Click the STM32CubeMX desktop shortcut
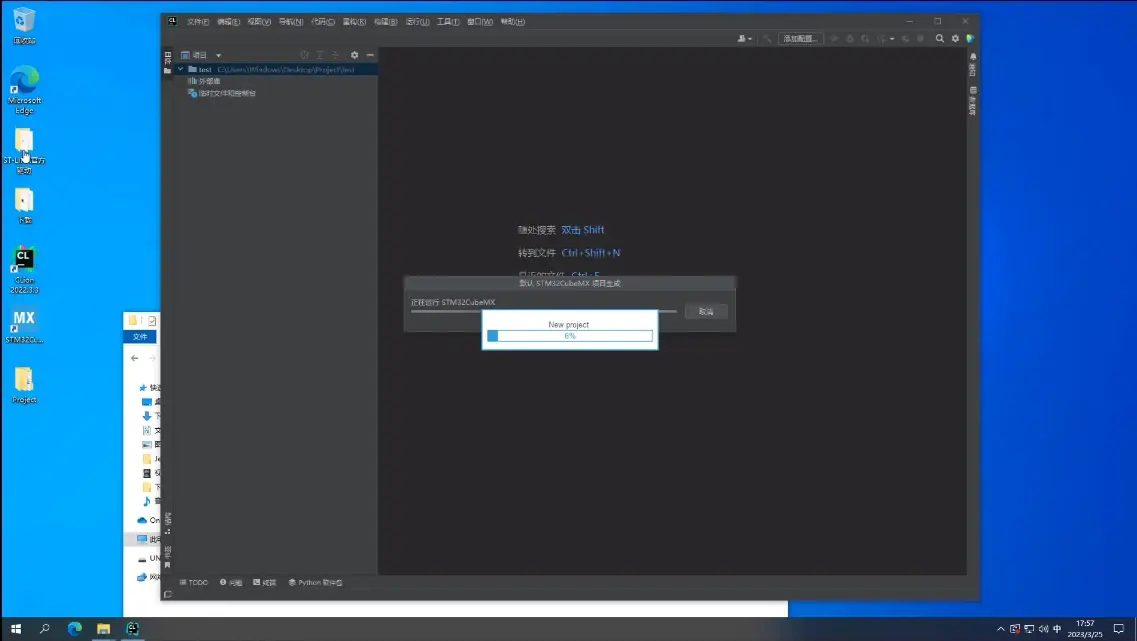The width and height of the screenshot is (1137, 641). pyautogui.click(x=24, y=326)
